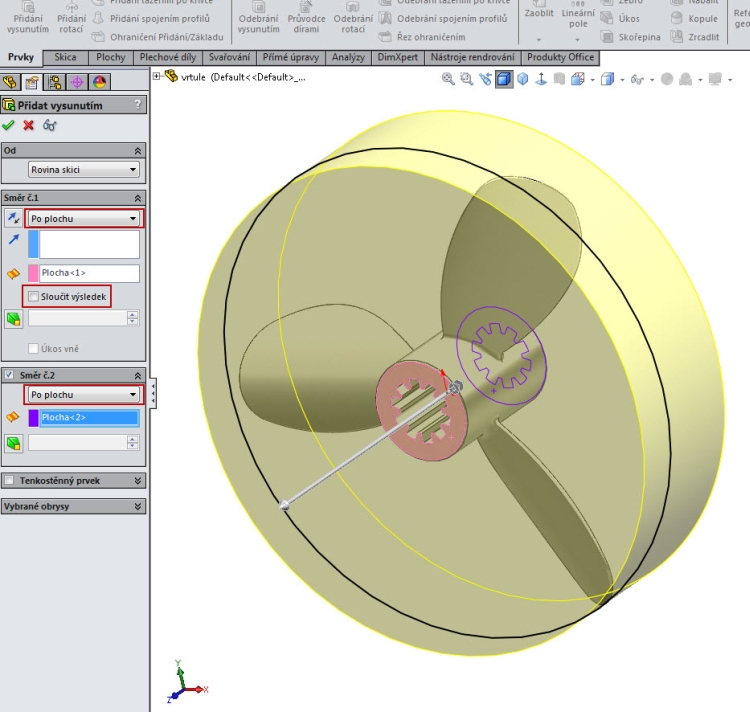Switch to the Prvky tab

point(21,57)
